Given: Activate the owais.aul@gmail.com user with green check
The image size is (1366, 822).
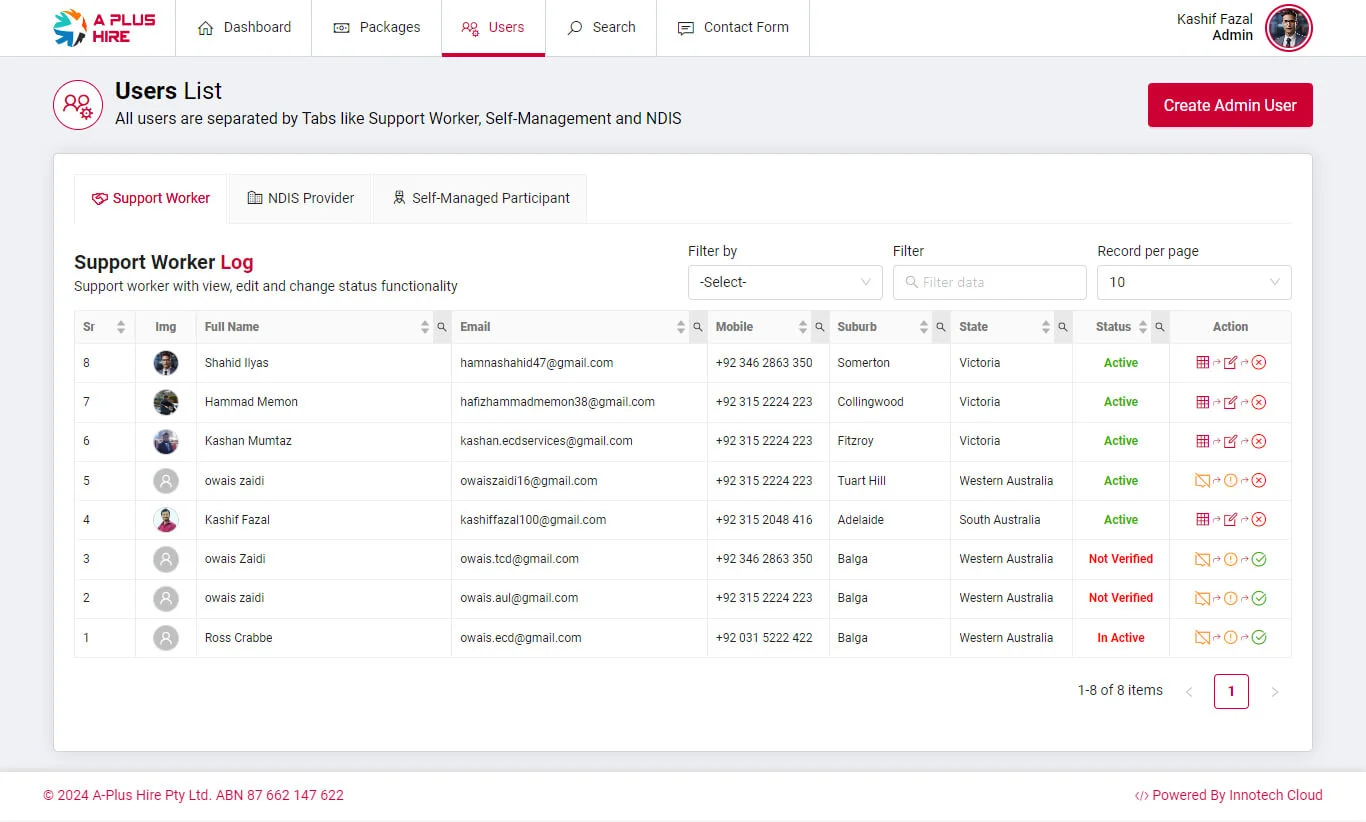Looking at the screenshot, I should (x=1259, y=598).
